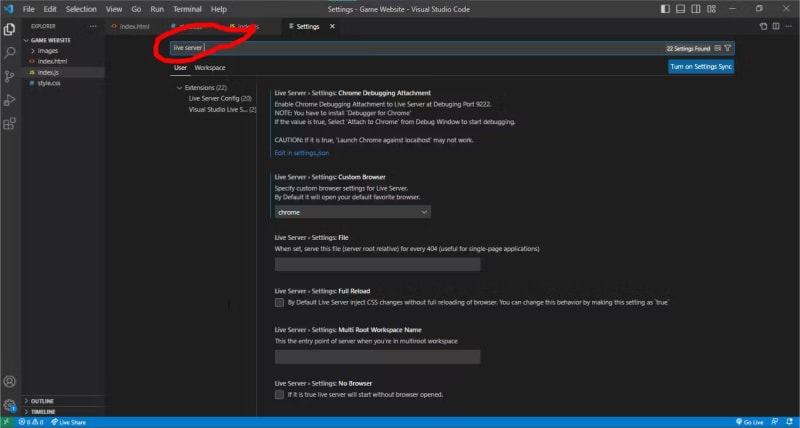Click the Open Settings (JSON) icon
Viewport: 800px width, 428px height.
coord(763,26)
